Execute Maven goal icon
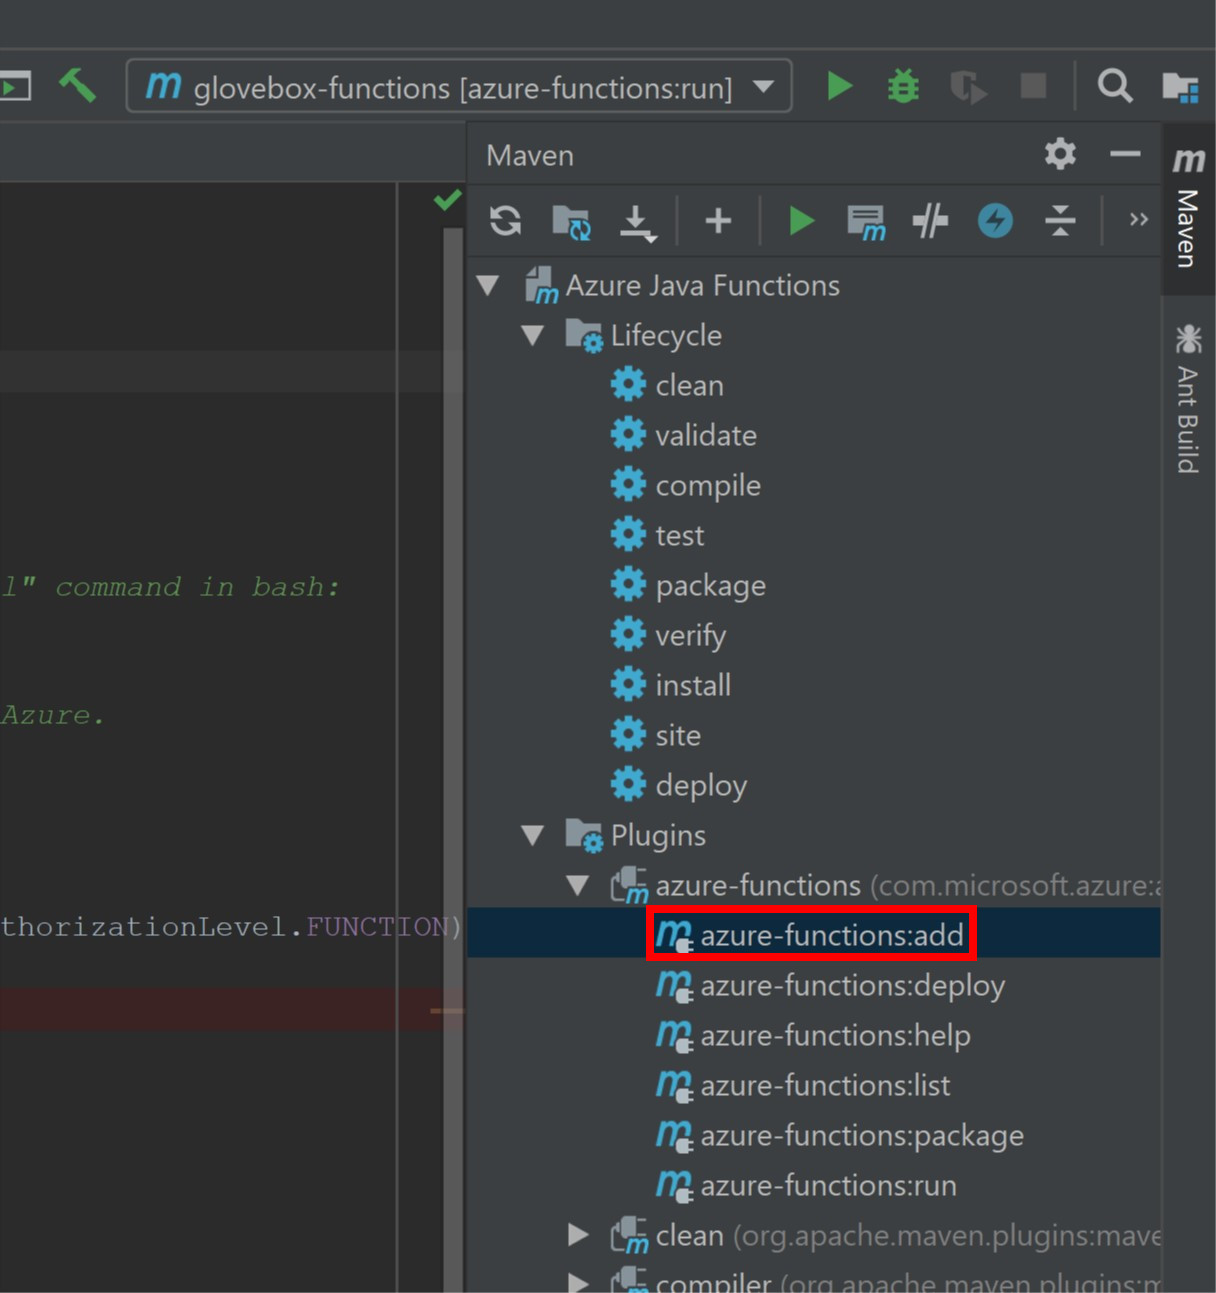The height and width of the screenshot is (1293, 1216). coord(866,222)
